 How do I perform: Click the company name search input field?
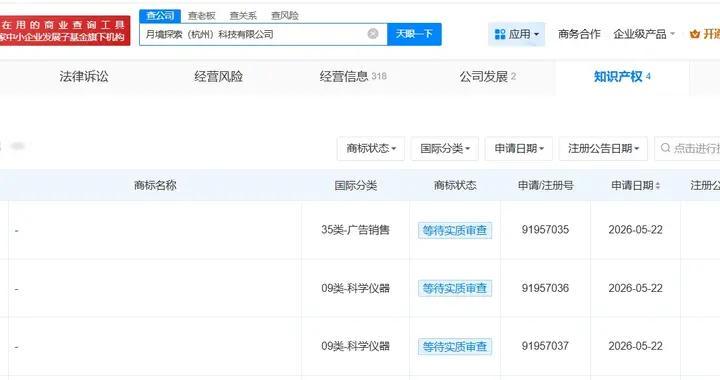pyautogui.click(x=263, y=34)
